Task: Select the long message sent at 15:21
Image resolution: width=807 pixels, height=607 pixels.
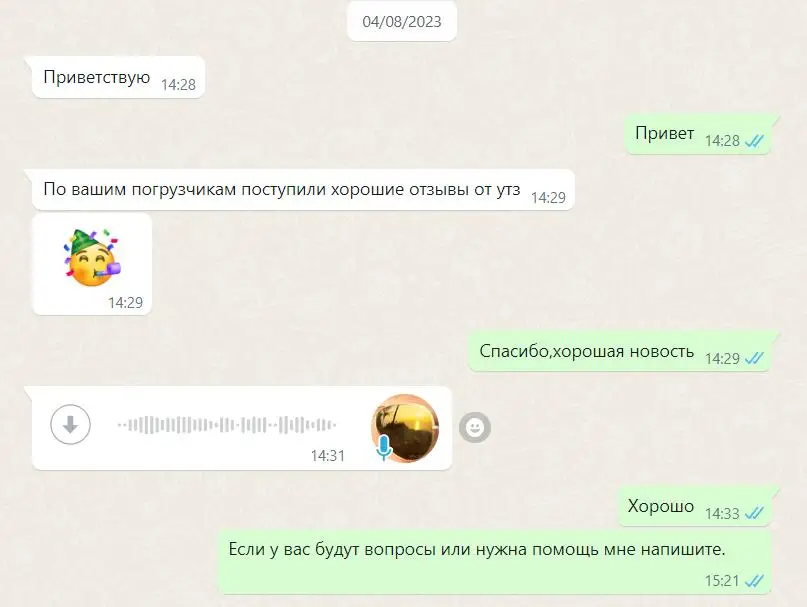Action: click(x=494, y=562)
